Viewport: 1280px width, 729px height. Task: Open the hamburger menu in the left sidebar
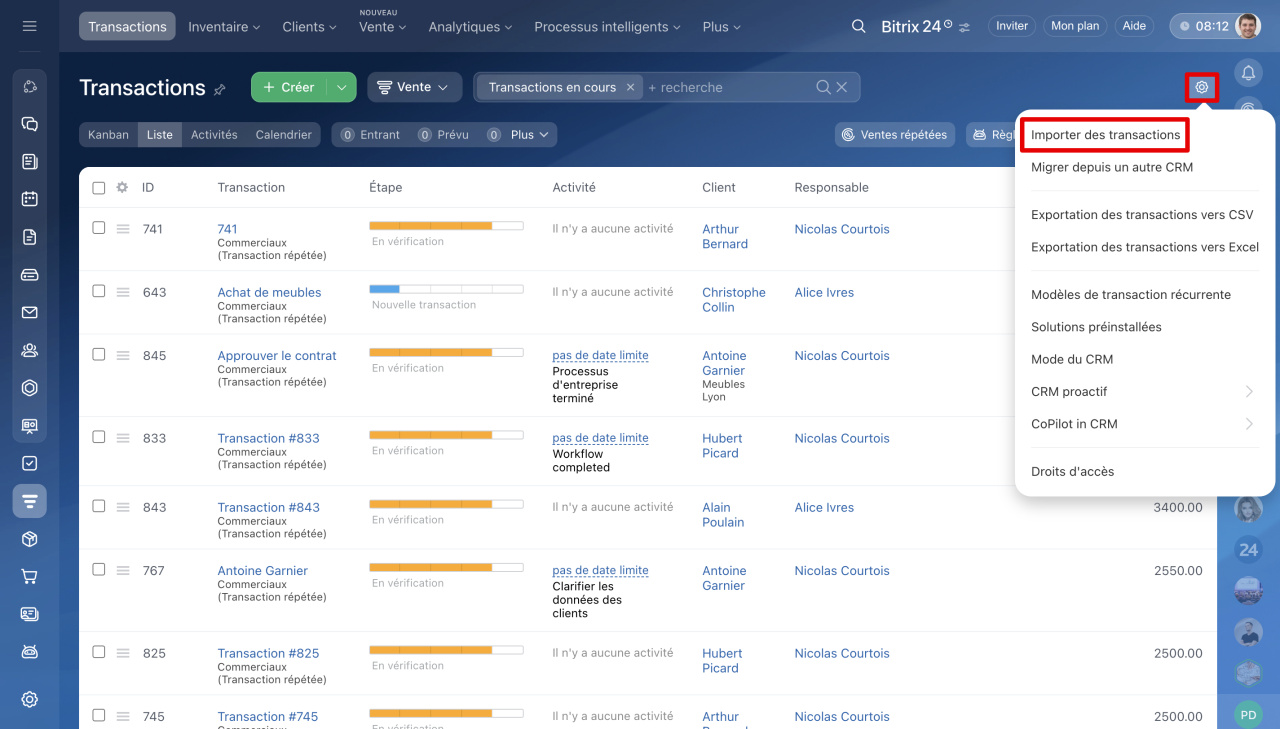[29, 26]
